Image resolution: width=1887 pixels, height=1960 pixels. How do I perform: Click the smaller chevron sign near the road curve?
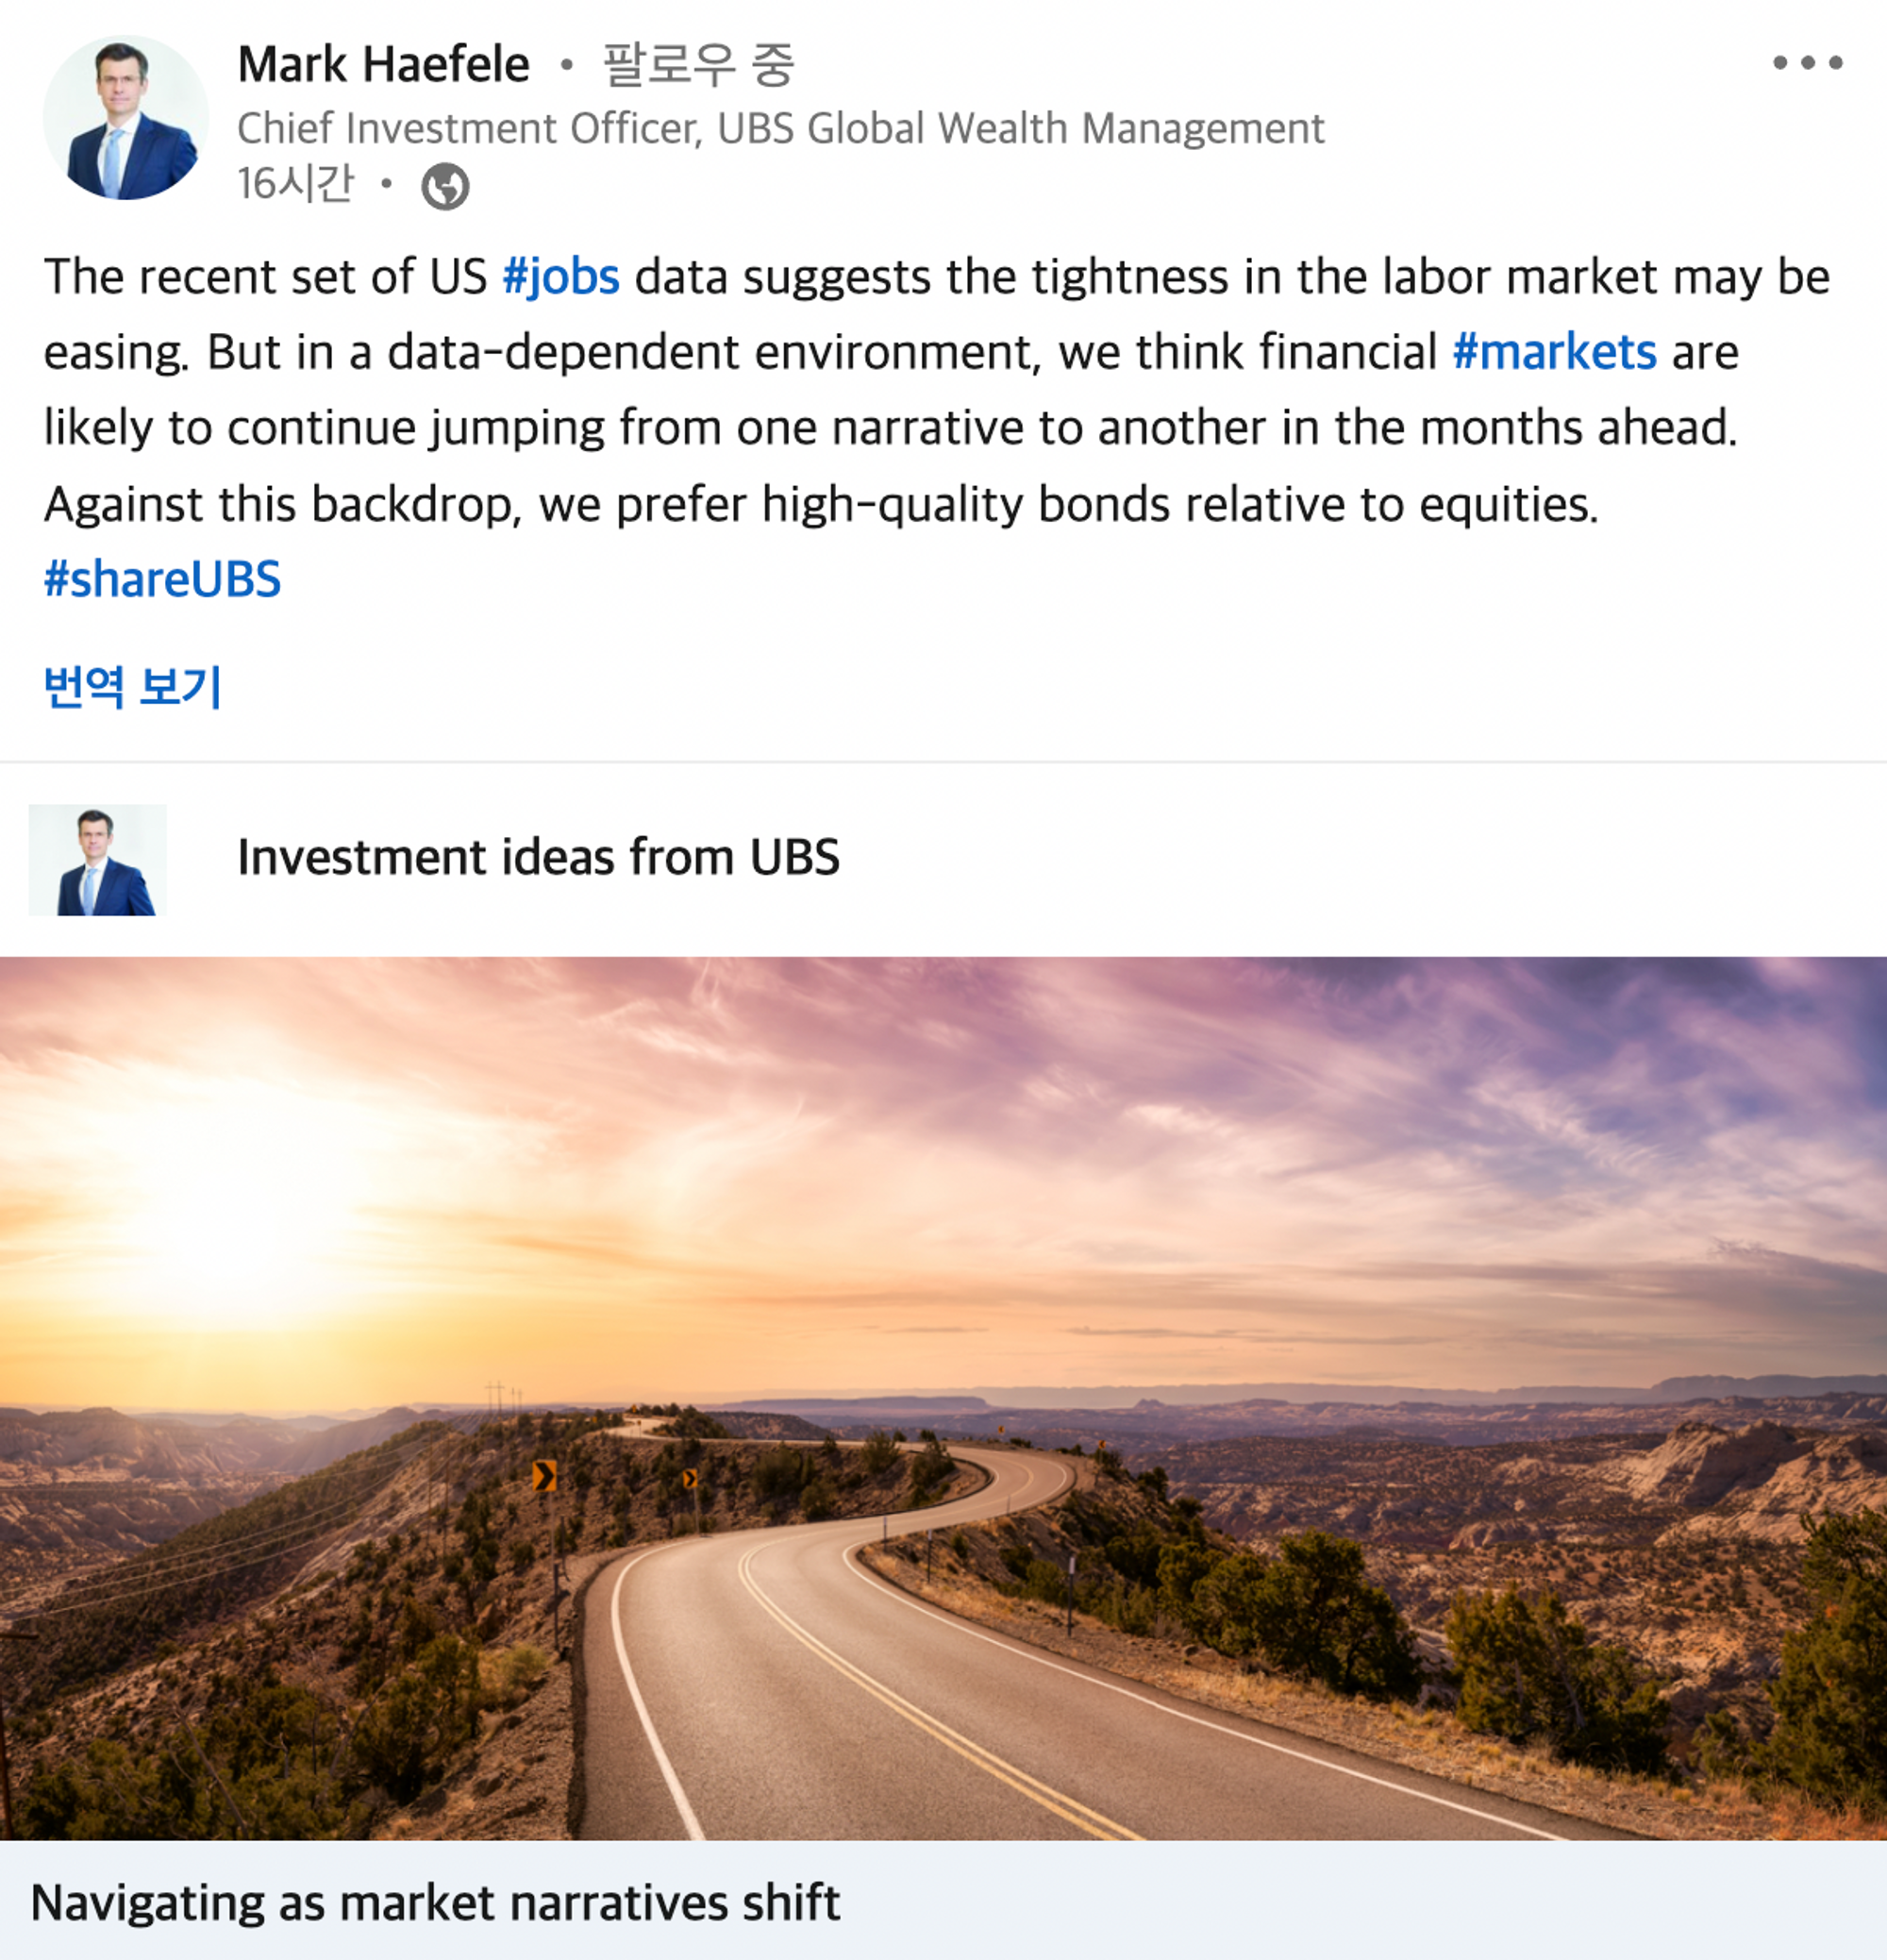point(690,1478)
